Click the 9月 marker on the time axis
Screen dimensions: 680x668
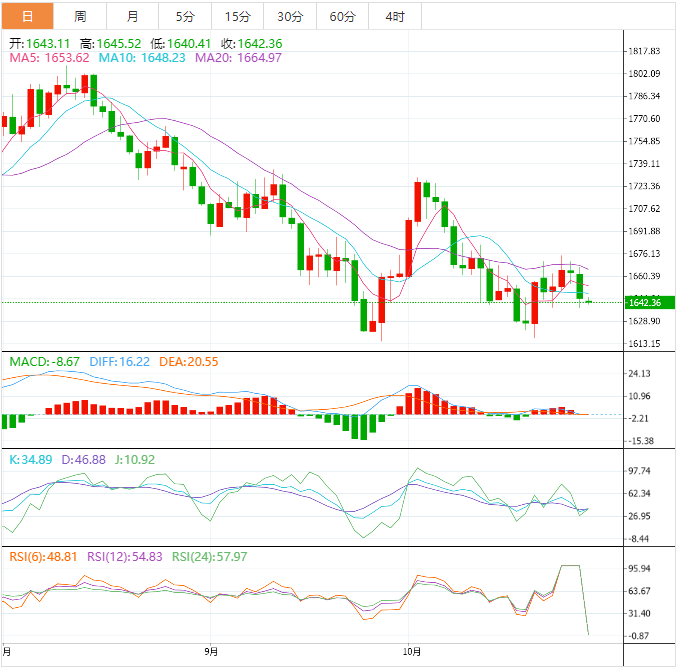(x=210, y=650)
